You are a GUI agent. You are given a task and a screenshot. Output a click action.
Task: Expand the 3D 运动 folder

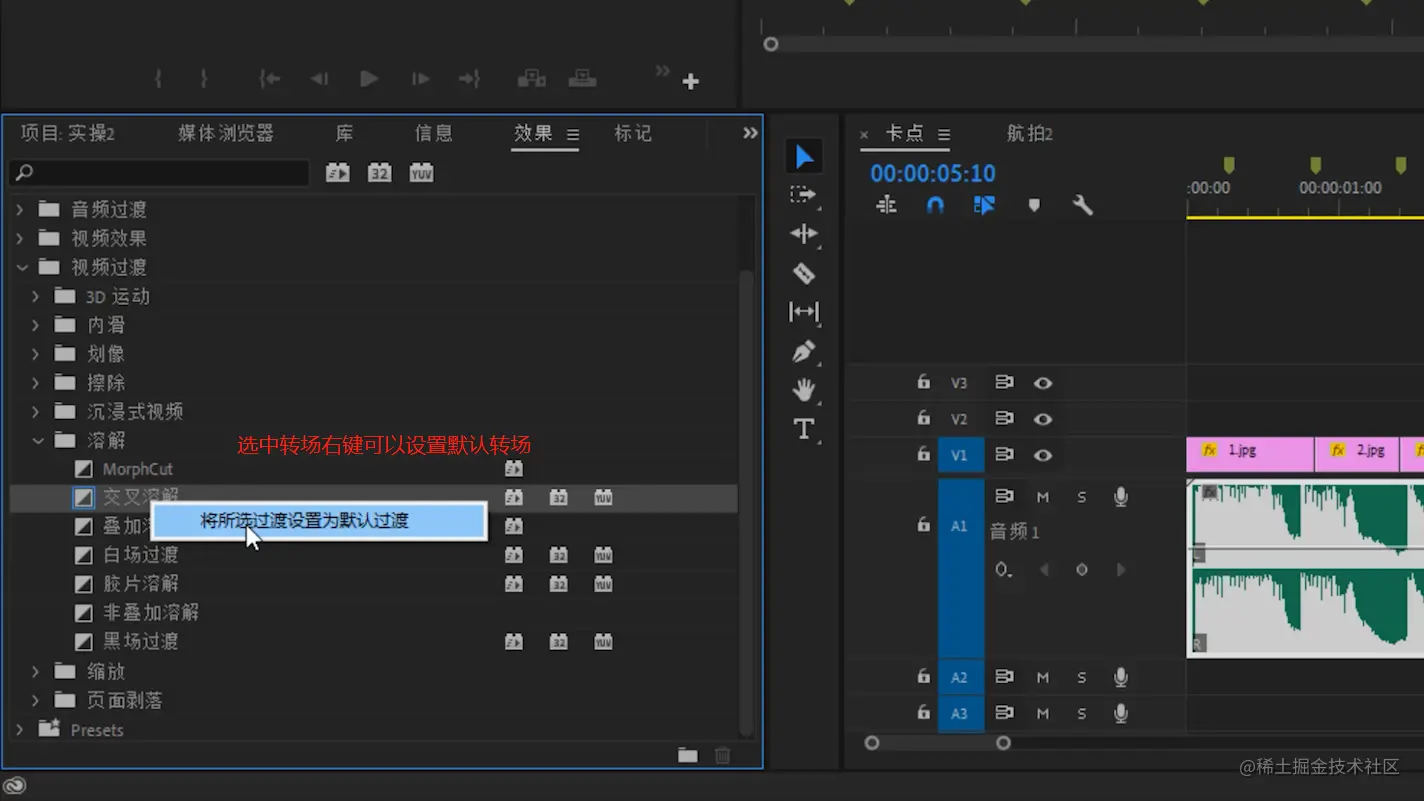tap(36, 297)
